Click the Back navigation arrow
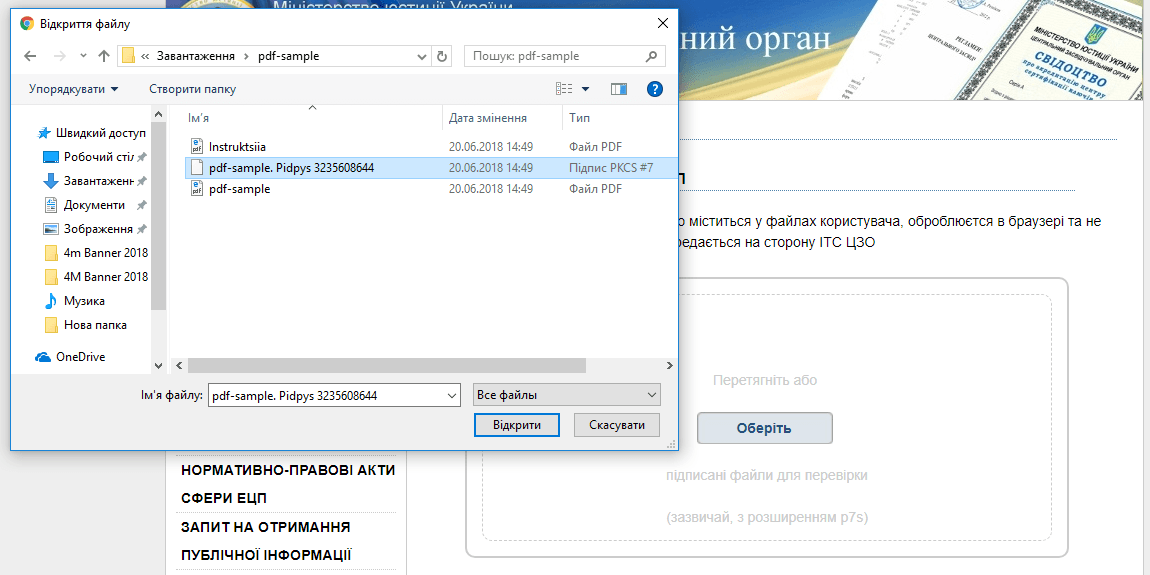The height and width of the screenshot is (575, 1150). click(30, 56)
